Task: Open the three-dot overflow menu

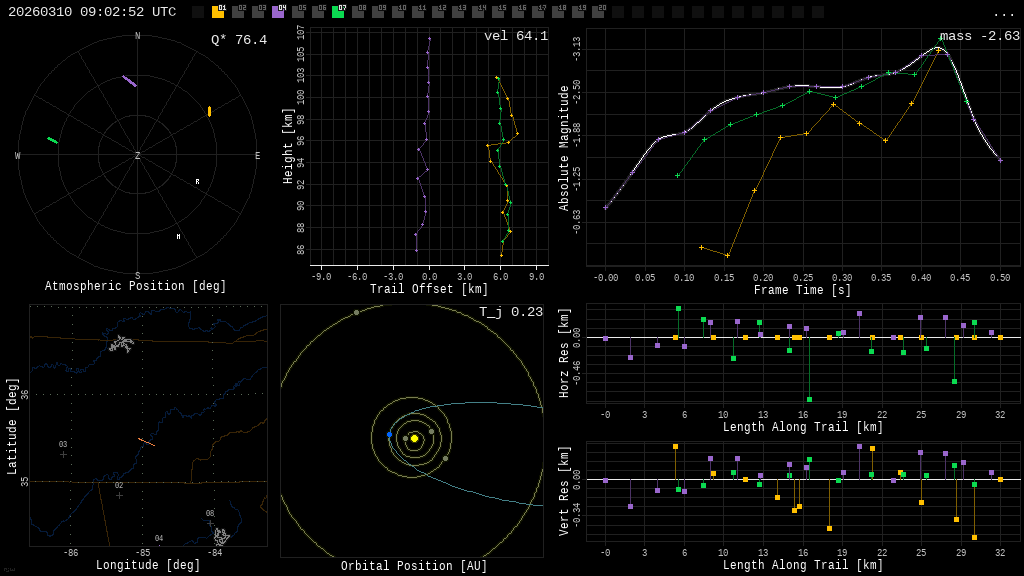Action: click(x=1003, y=13)
